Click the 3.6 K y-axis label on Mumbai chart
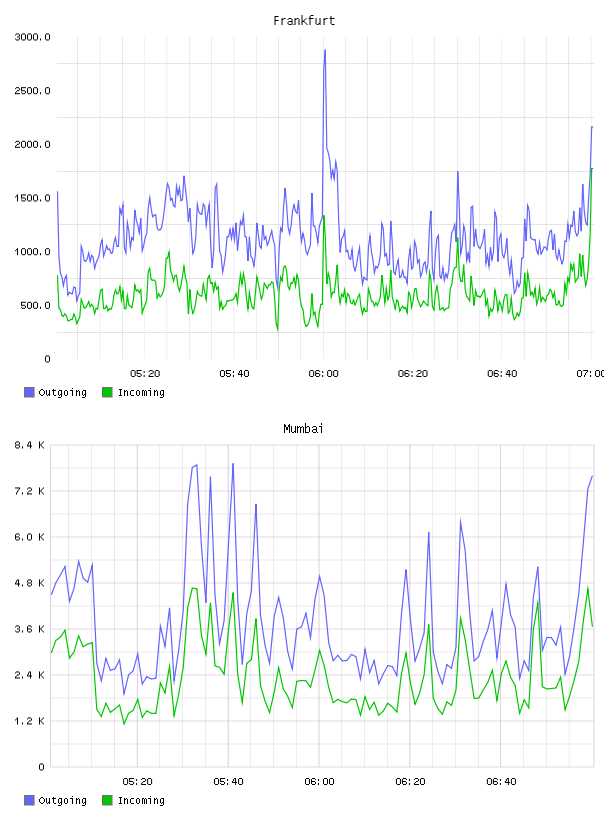Image resolution: width=608 pixels, height=816 pixels. pyautogui.click(x=29, y=629)
